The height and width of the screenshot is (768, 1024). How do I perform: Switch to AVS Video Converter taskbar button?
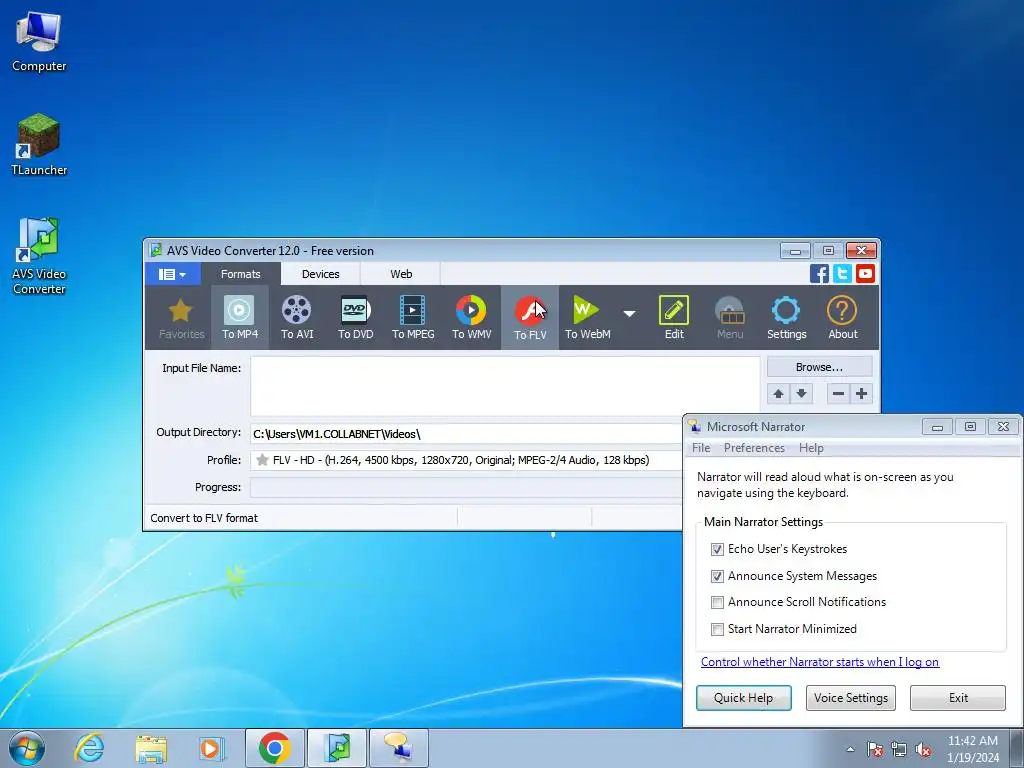337,748
